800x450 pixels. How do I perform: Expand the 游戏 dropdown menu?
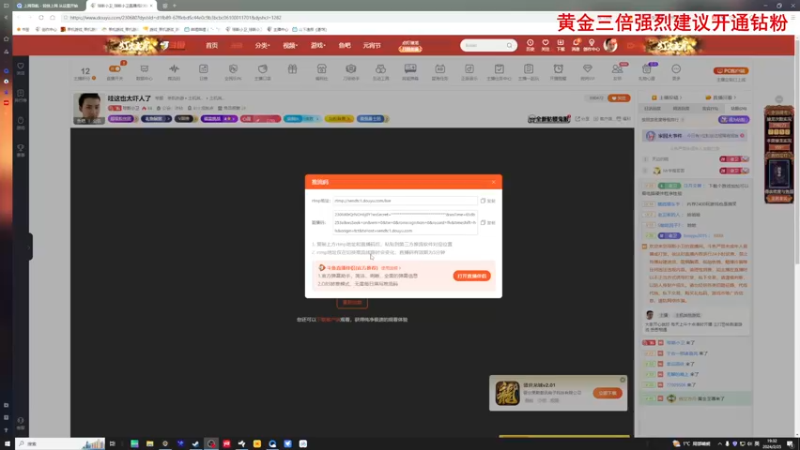tap(318, 45)
